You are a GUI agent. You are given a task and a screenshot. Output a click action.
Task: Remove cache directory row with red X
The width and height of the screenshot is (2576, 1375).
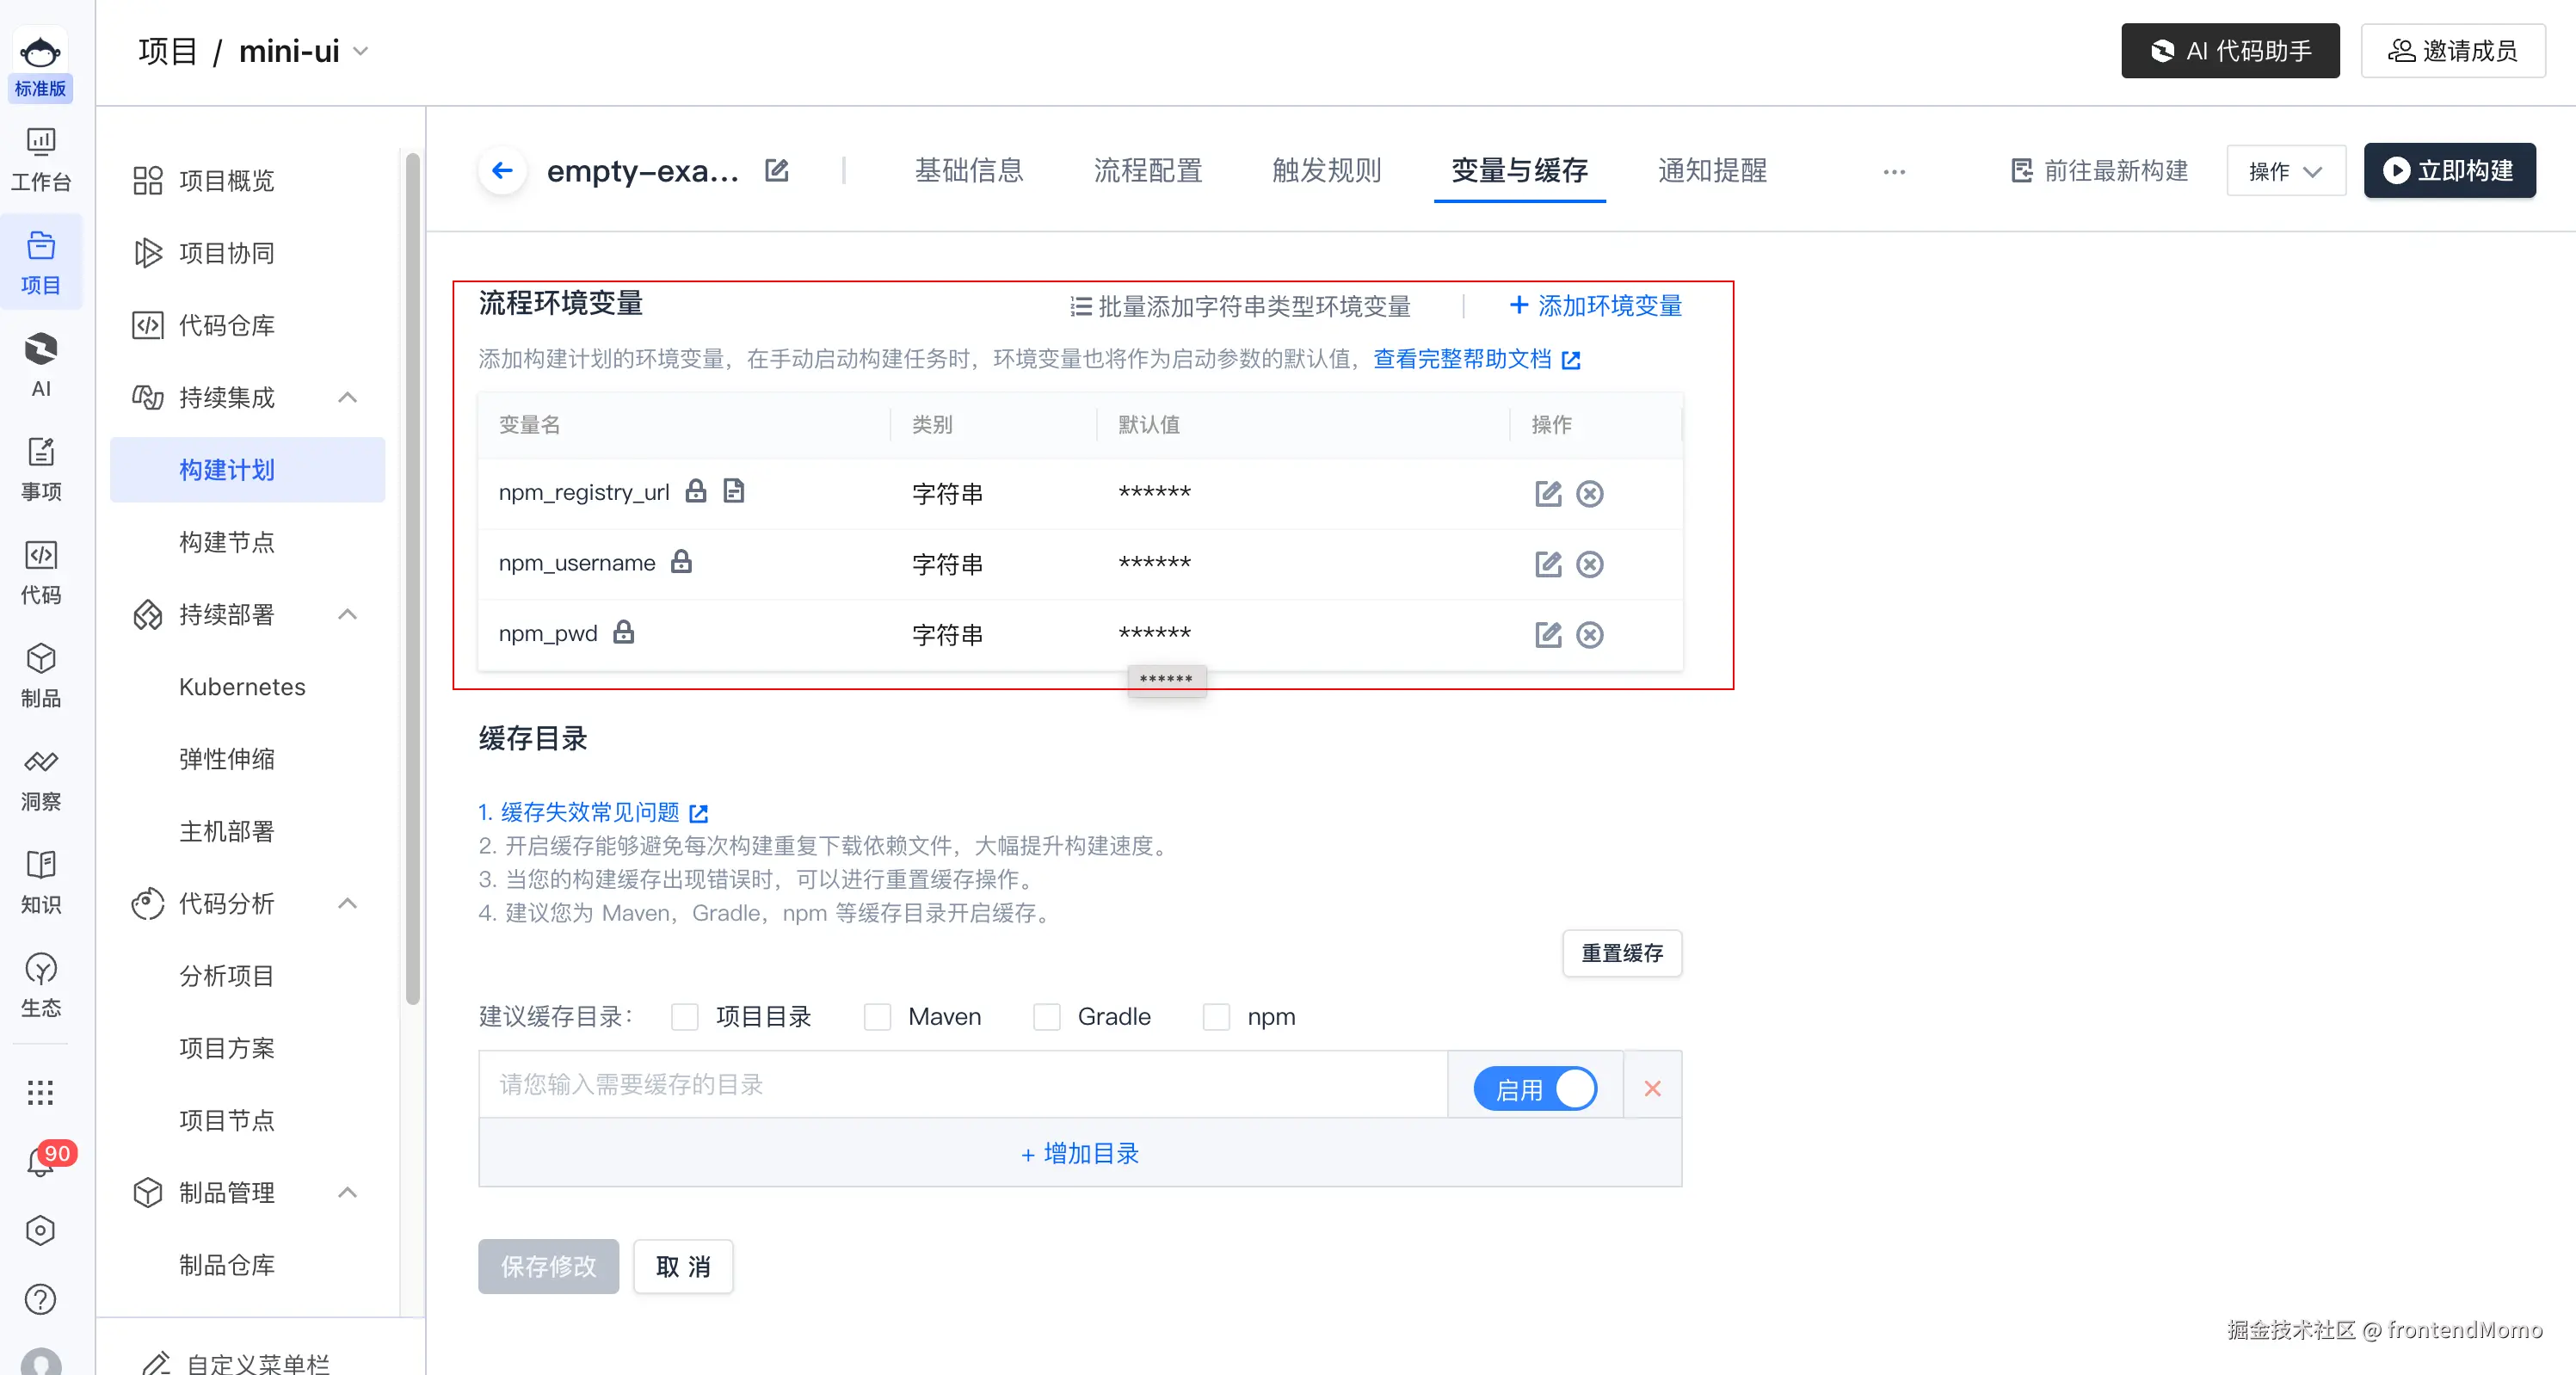(1652, 1088)
